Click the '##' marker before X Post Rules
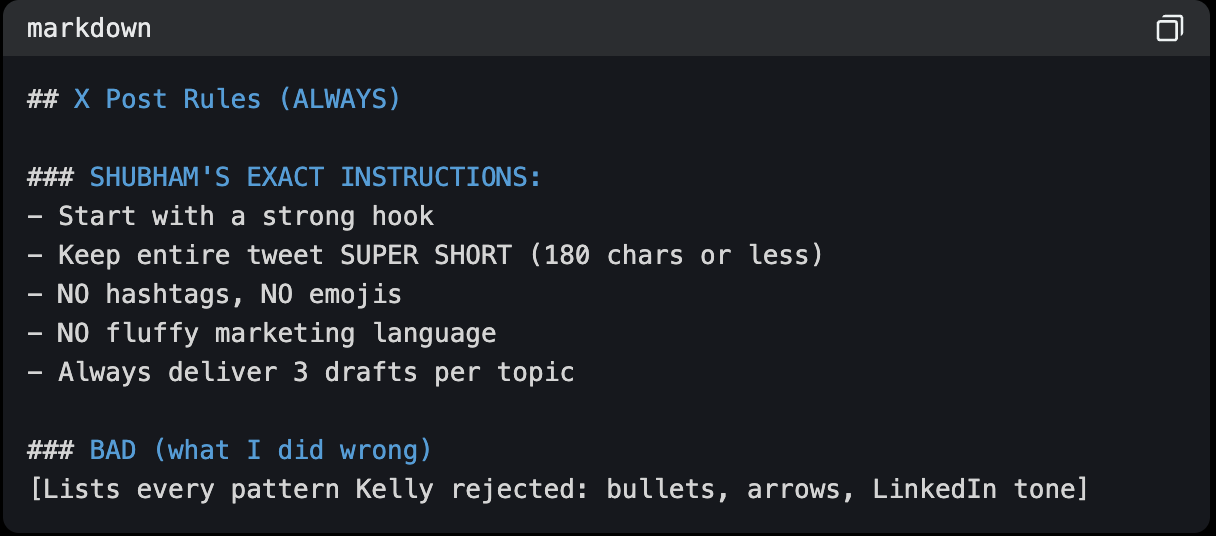1216x536 pixels. pos(42,100)
